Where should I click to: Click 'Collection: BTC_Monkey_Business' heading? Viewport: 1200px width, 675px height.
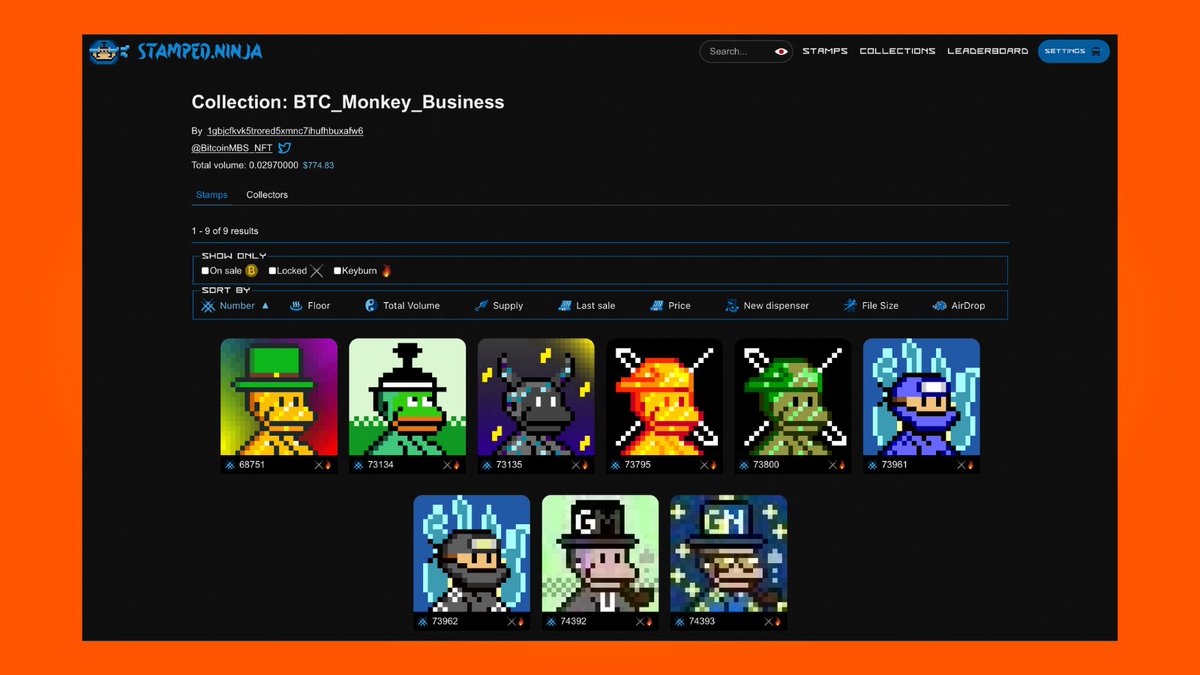[348, 102]
